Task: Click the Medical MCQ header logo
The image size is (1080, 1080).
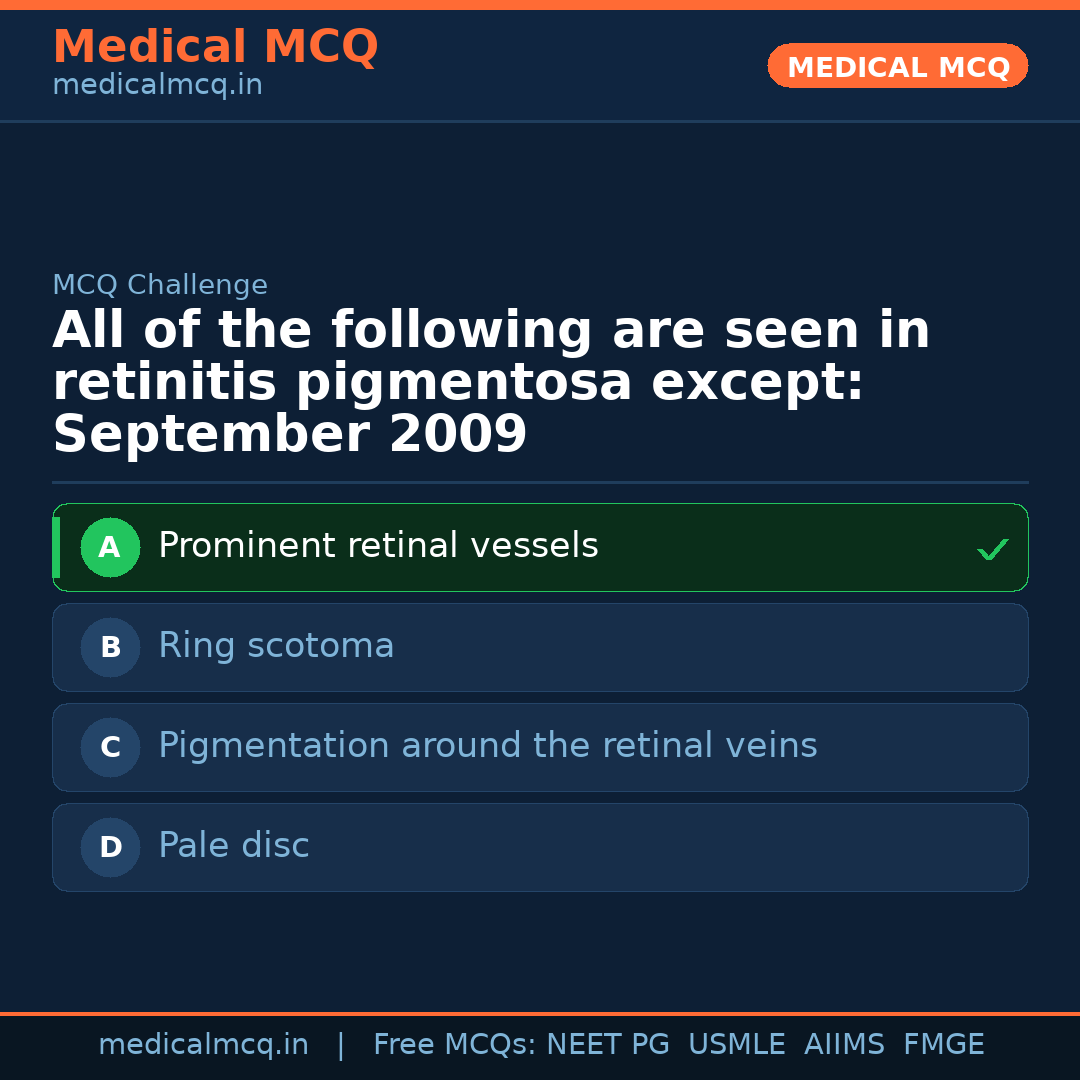Action: click(215, 46)
